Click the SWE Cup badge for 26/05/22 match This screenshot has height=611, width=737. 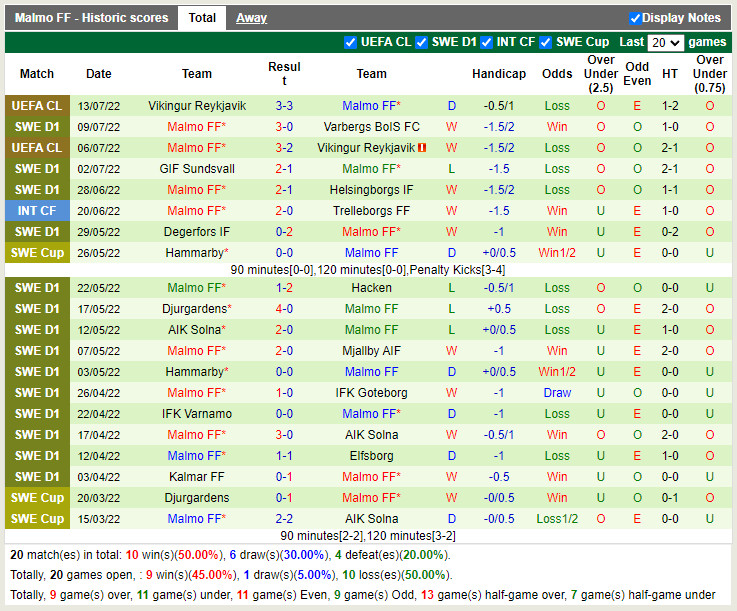click(37, 253)
